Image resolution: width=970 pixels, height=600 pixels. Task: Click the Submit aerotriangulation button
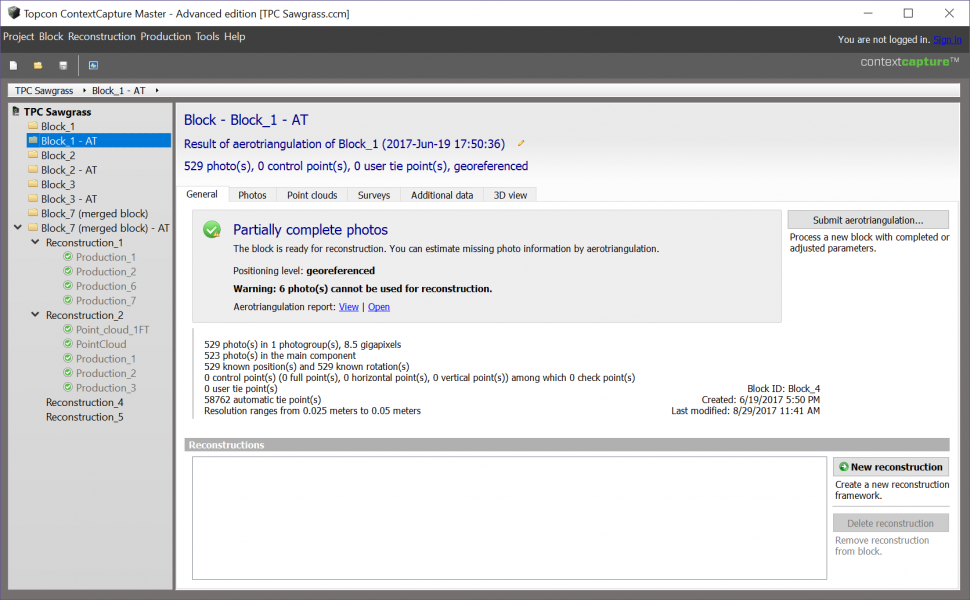pos(868,220)
